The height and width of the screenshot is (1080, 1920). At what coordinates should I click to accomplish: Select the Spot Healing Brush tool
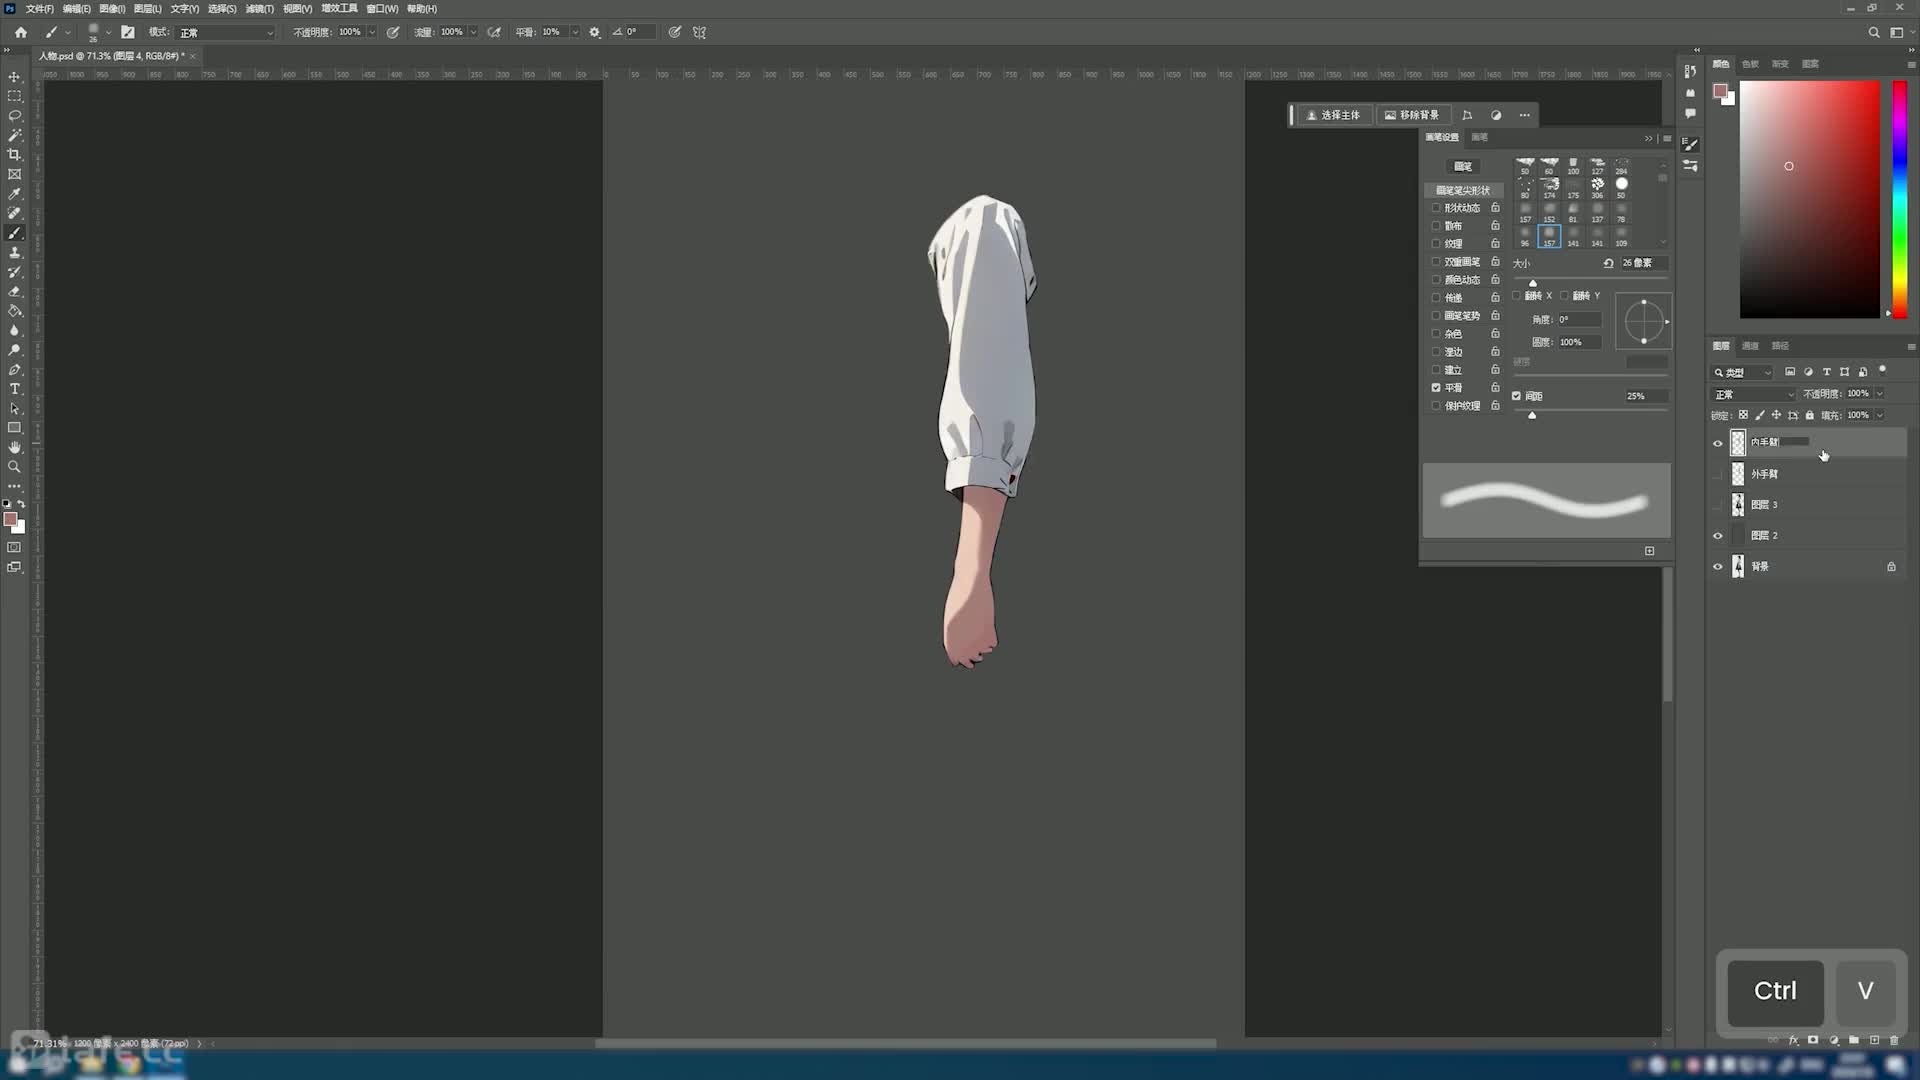coord(14,213)
